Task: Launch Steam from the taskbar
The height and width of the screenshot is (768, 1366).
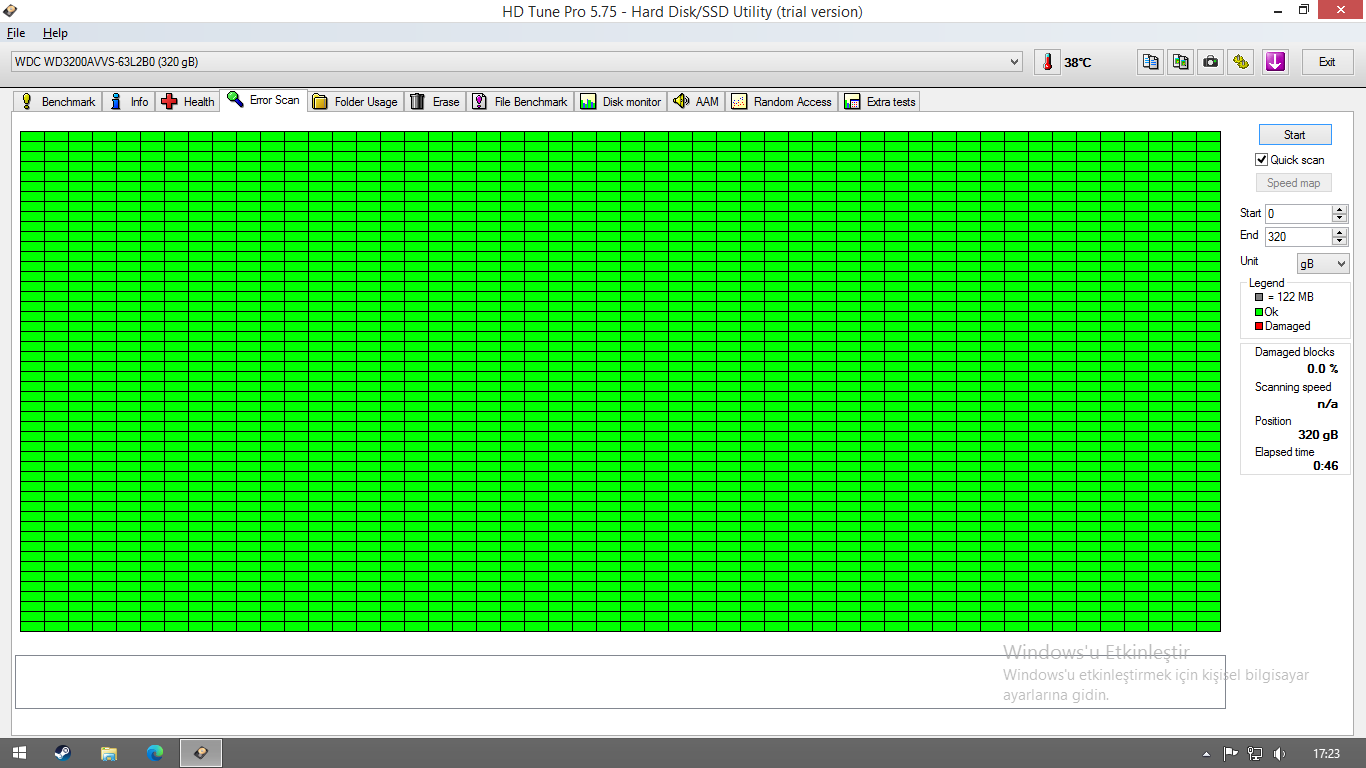Action: pyautogui.click(x=62, y=753)
